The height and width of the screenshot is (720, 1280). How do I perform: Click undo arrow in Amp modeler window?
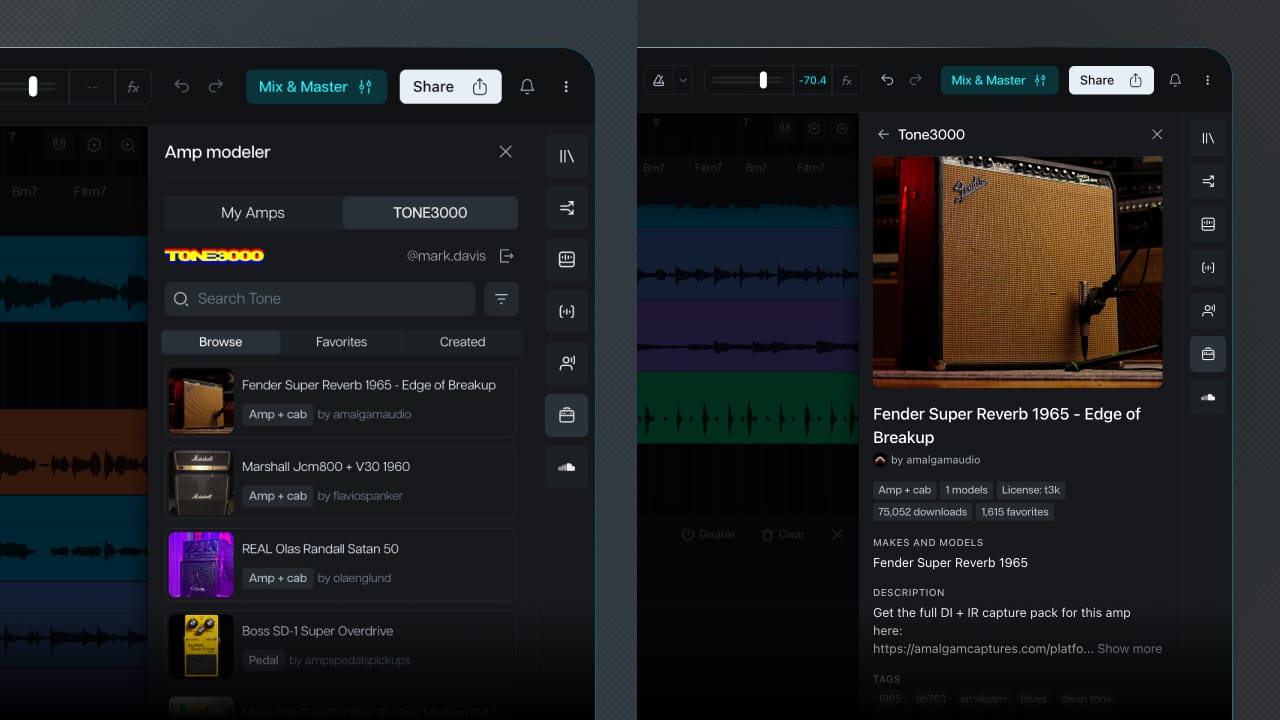181,87
